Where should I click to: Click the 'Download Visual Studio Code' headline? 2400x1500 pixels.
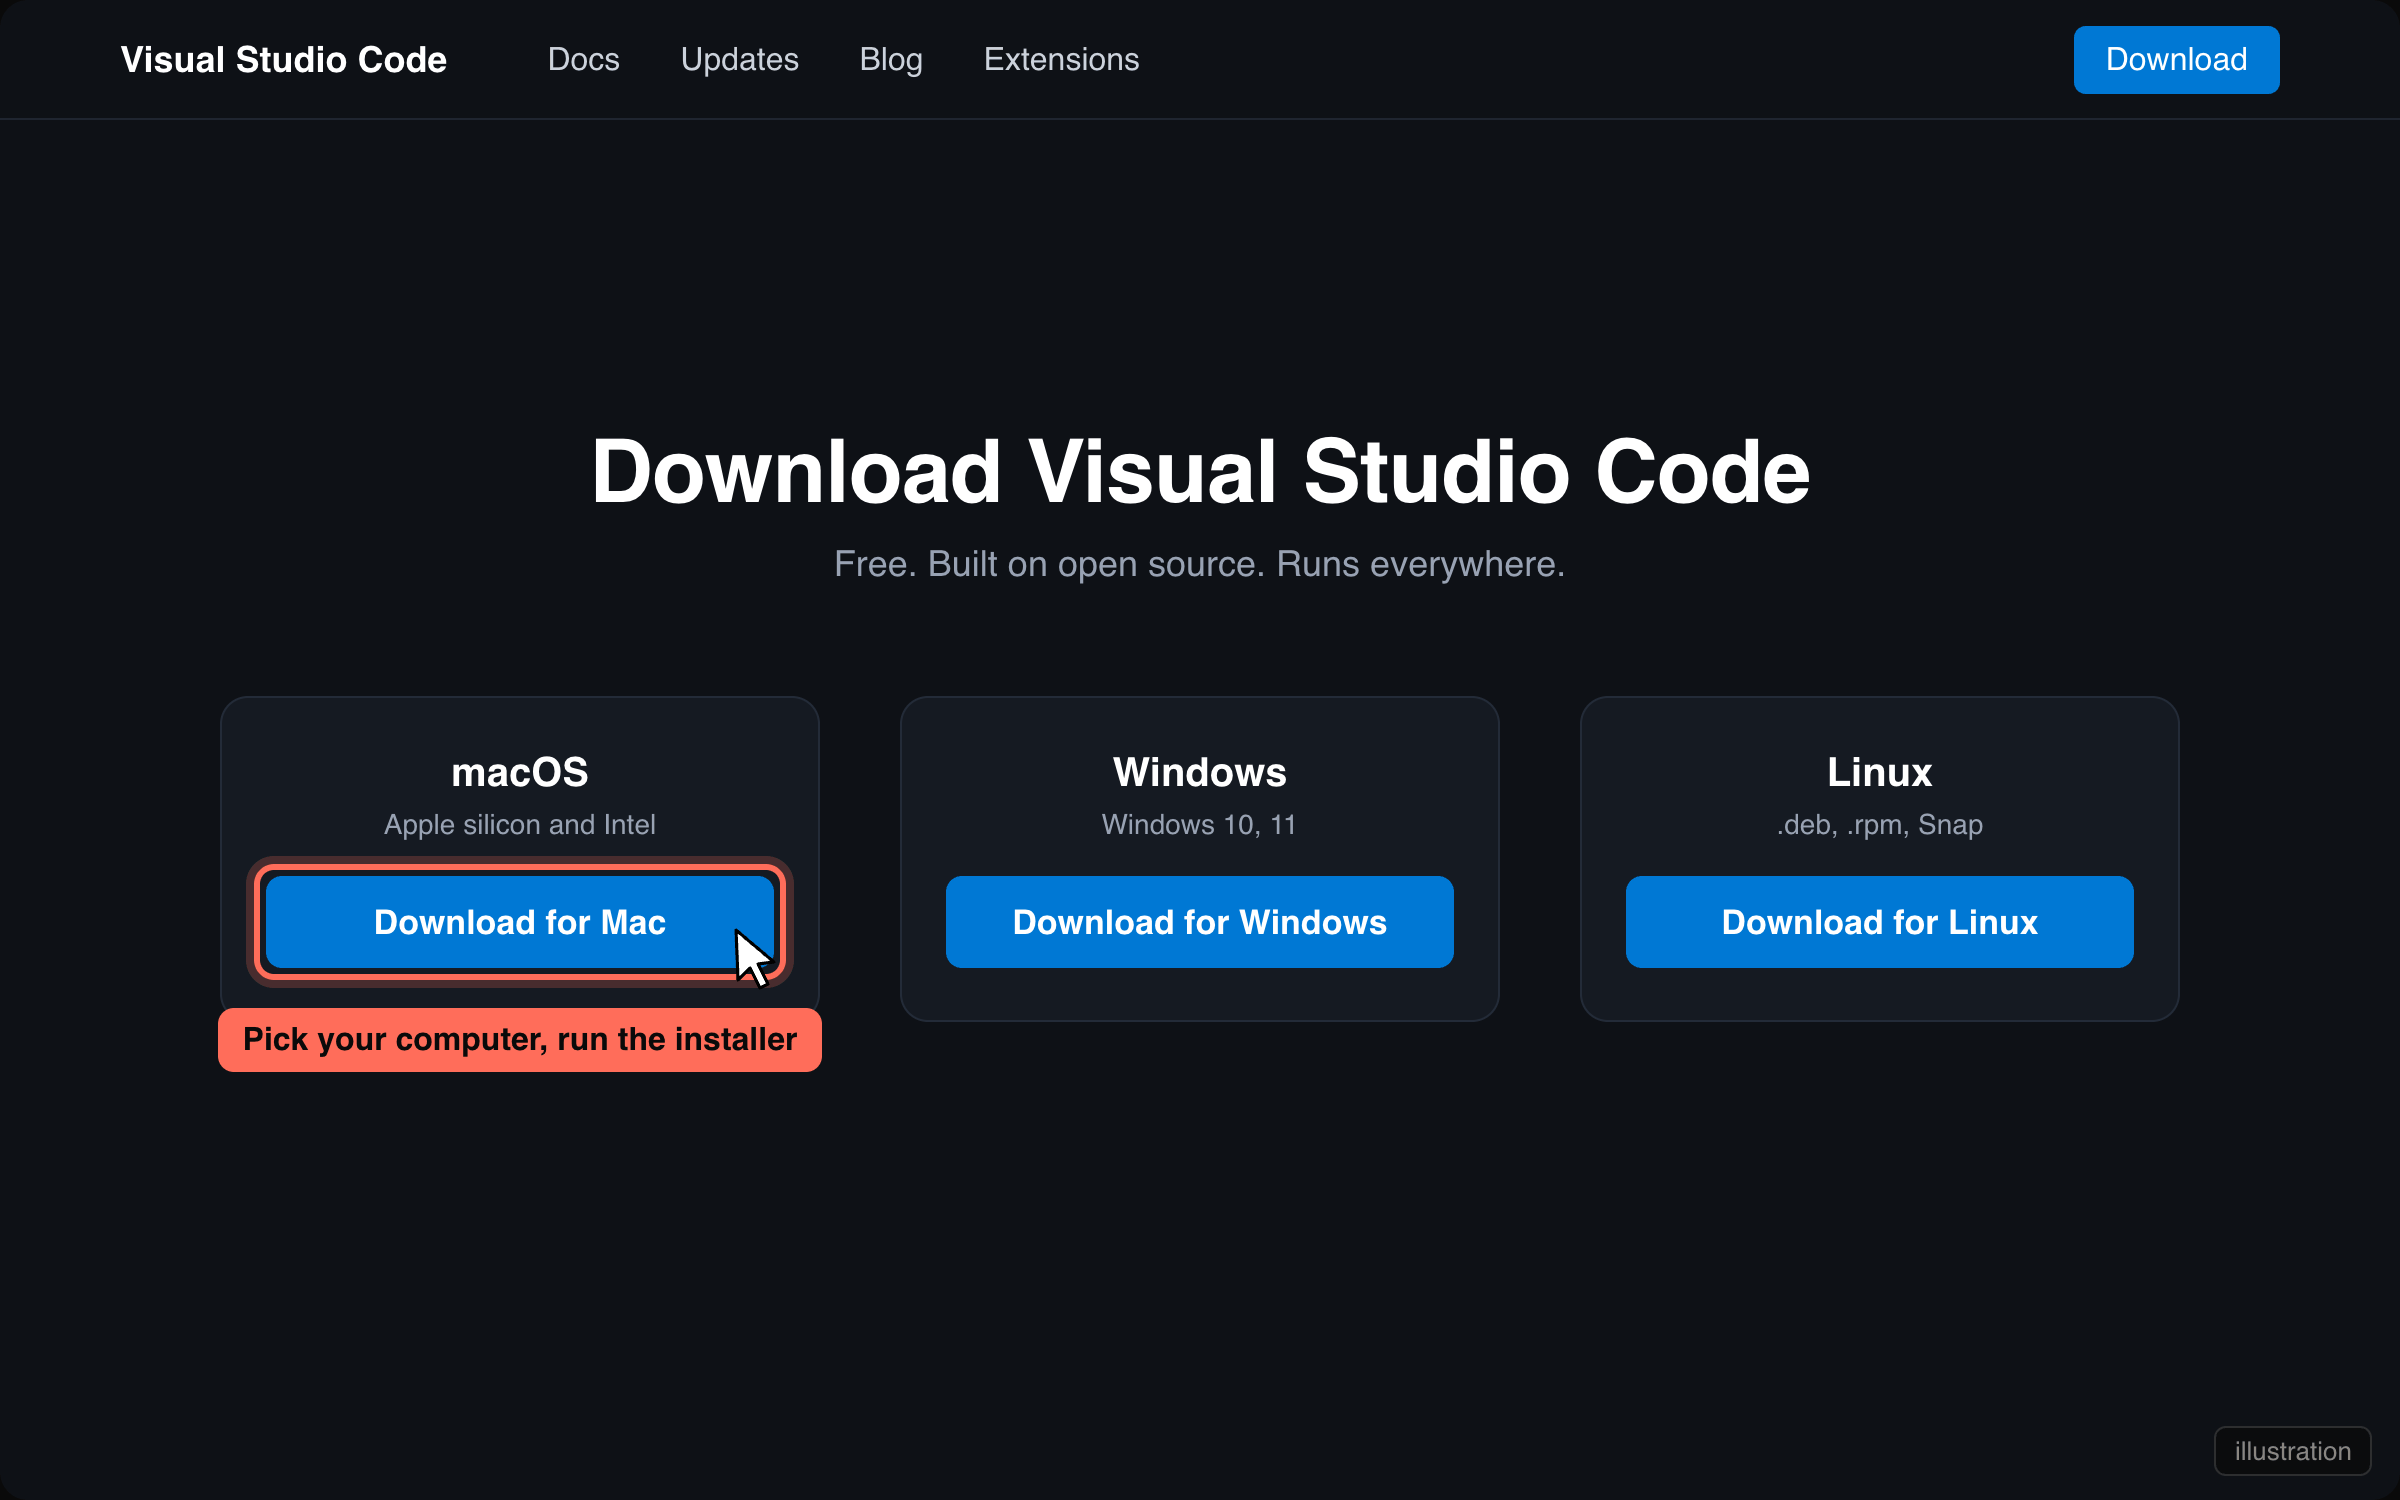tap(1200, 472)
